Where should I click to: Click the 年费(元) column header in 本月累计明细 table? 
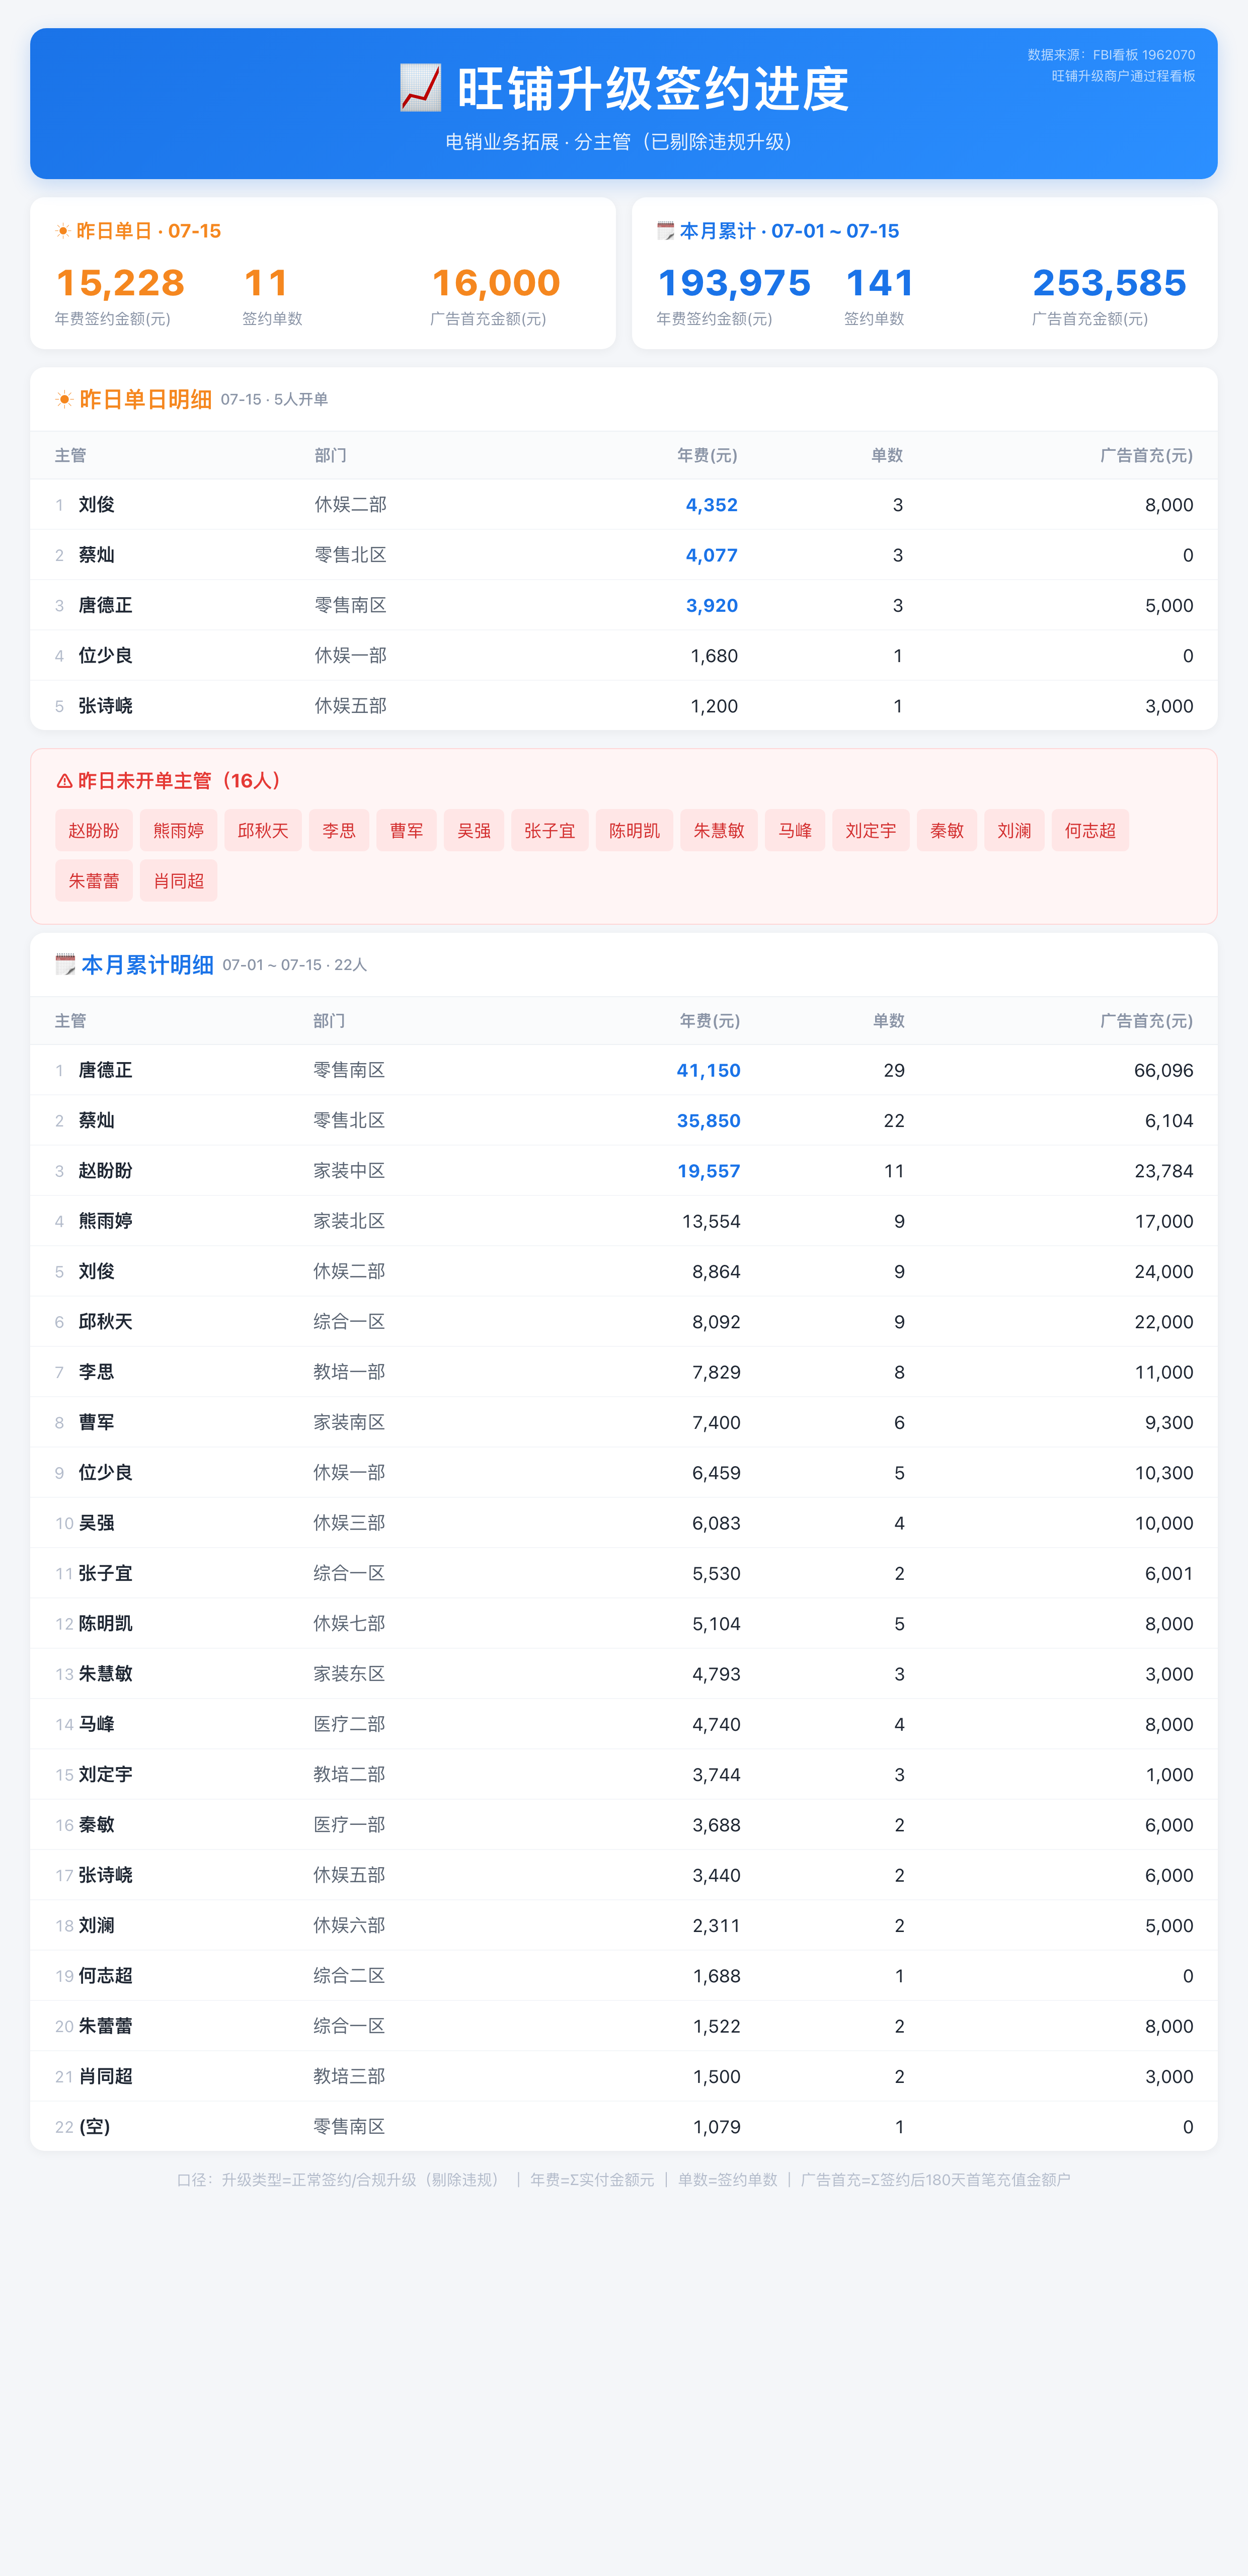coord(710,1021)
